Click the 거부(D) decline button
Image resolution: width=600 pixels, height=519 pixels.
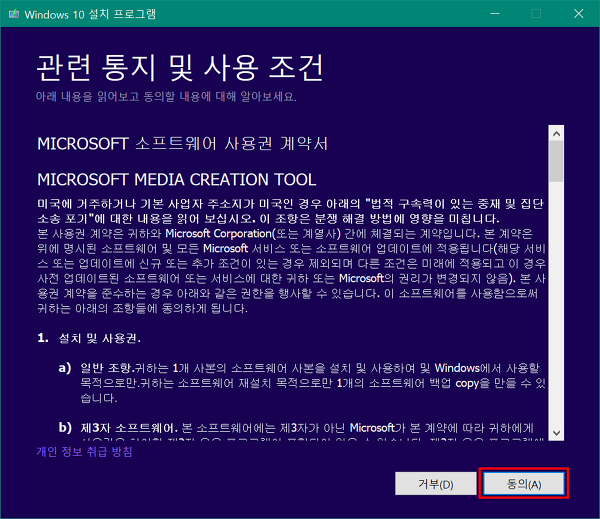pyautogui.click(x=435, y=483)
